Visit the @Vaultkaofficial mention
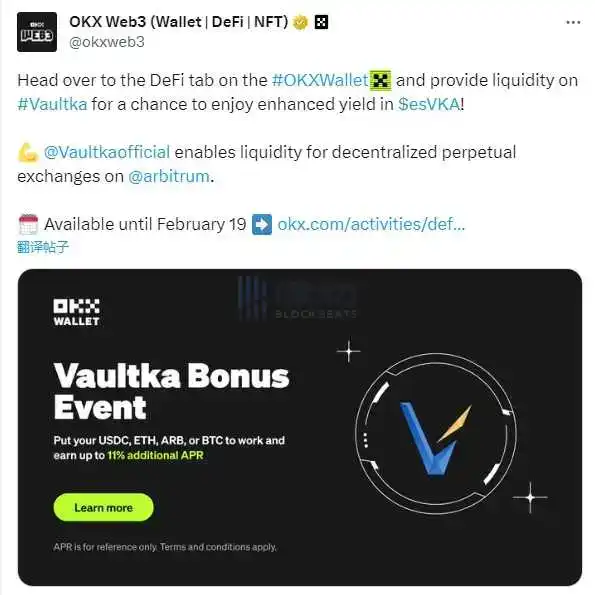This screenshot has width=595, height=595. [107, 152]
